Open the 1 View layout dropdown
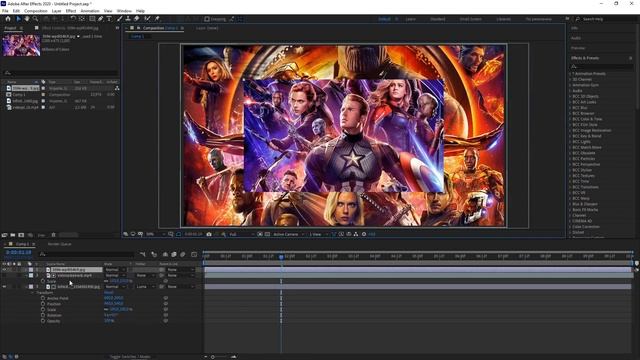The image size is (640, 360). tap(318, 234)
